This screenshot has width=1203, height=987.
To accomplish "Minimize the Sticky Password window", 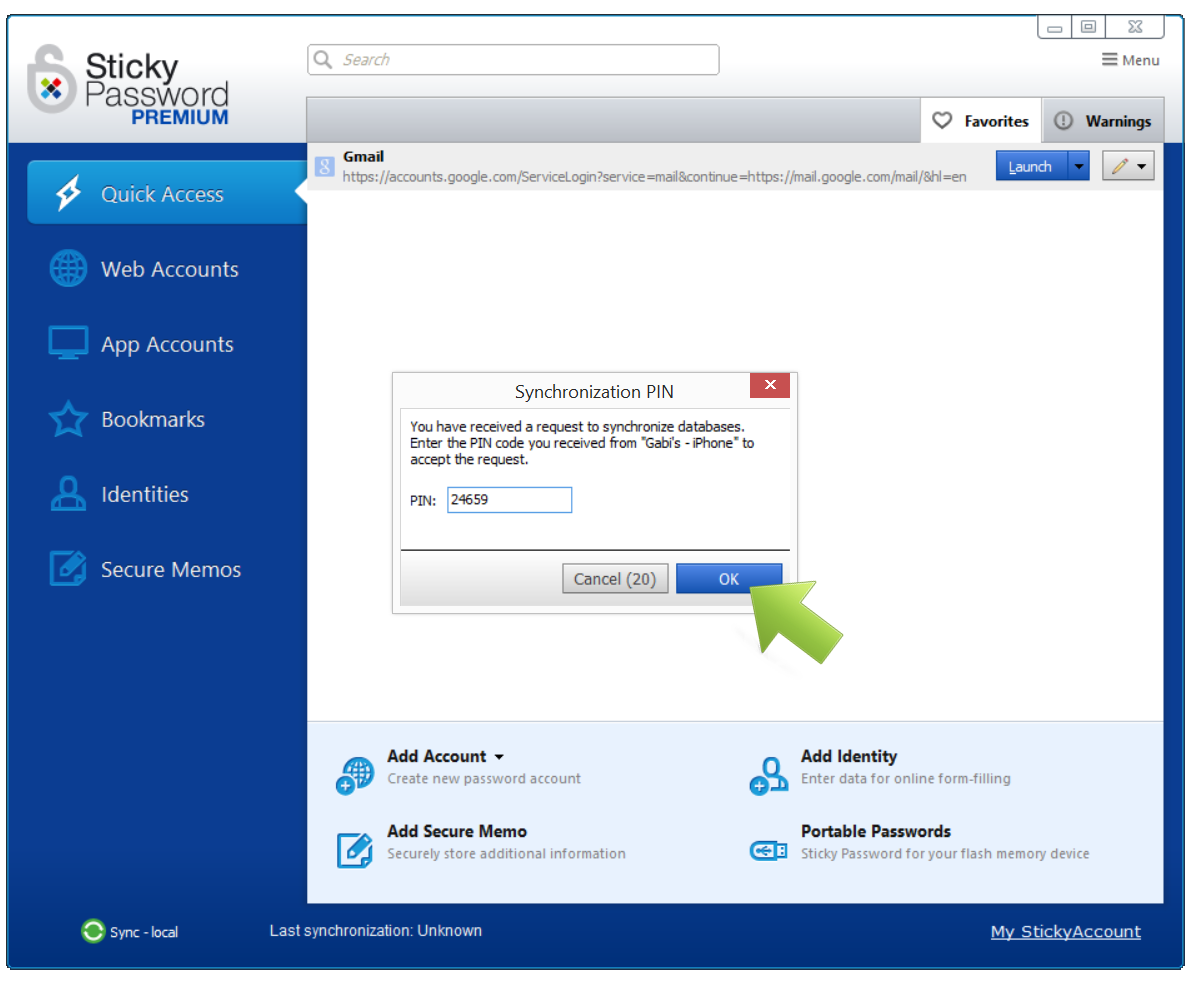I will (1055, 27).
